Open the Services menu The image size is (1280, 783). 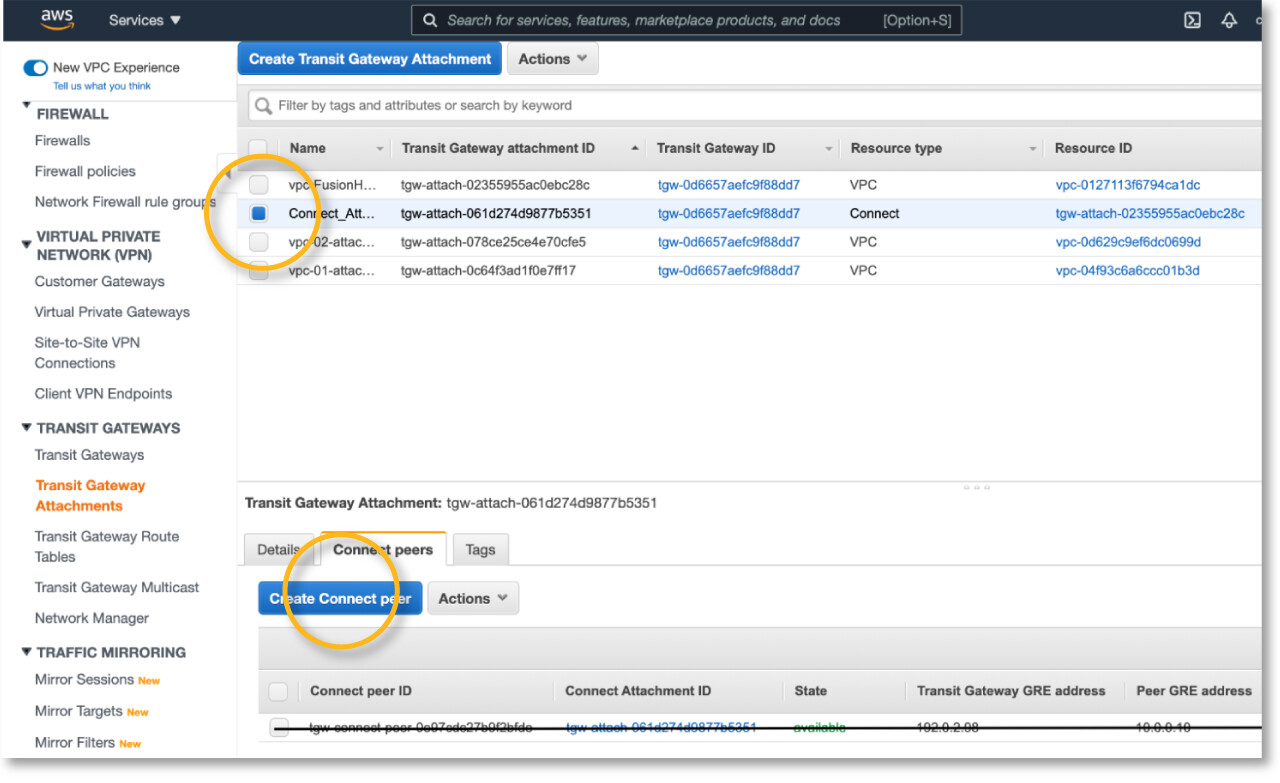tap(145, 20)
